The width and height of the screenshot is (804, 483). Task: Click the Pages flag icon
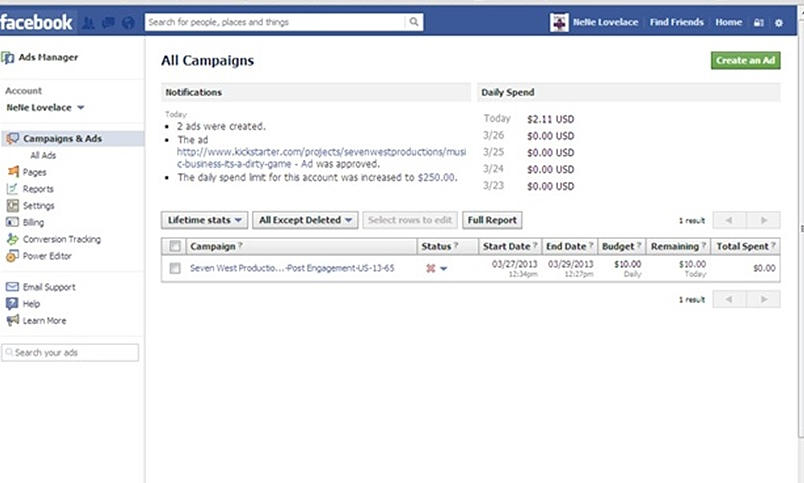click(13, 171)
